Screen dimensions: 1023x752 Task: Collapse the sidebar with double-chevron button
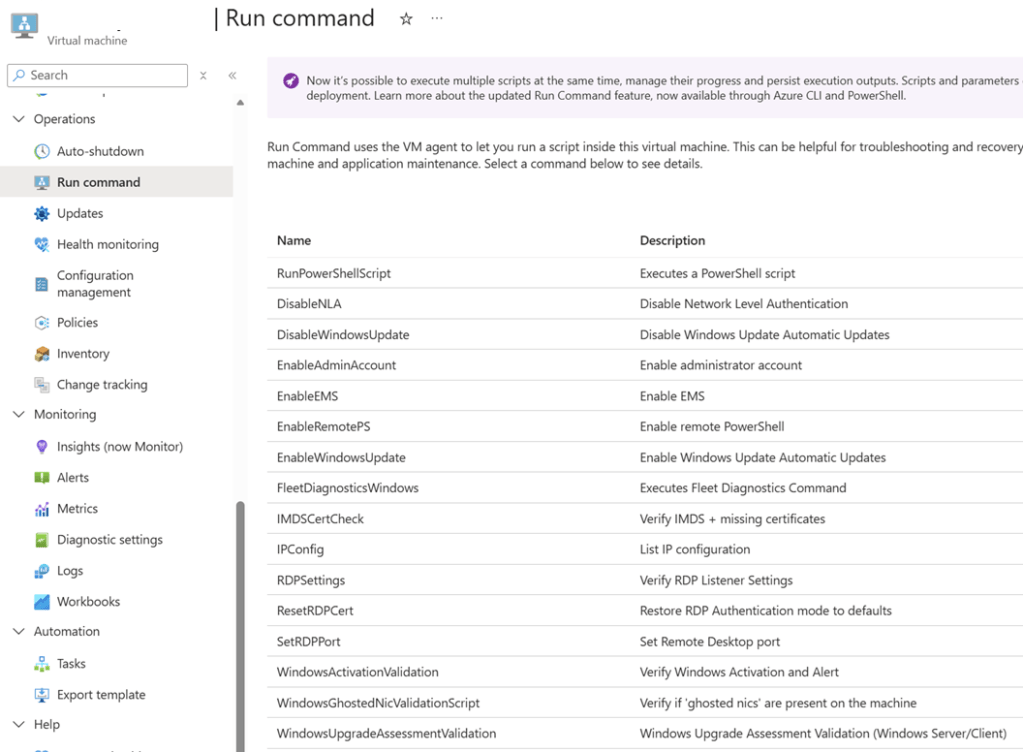pyautogui.click(x=232, y=75)
